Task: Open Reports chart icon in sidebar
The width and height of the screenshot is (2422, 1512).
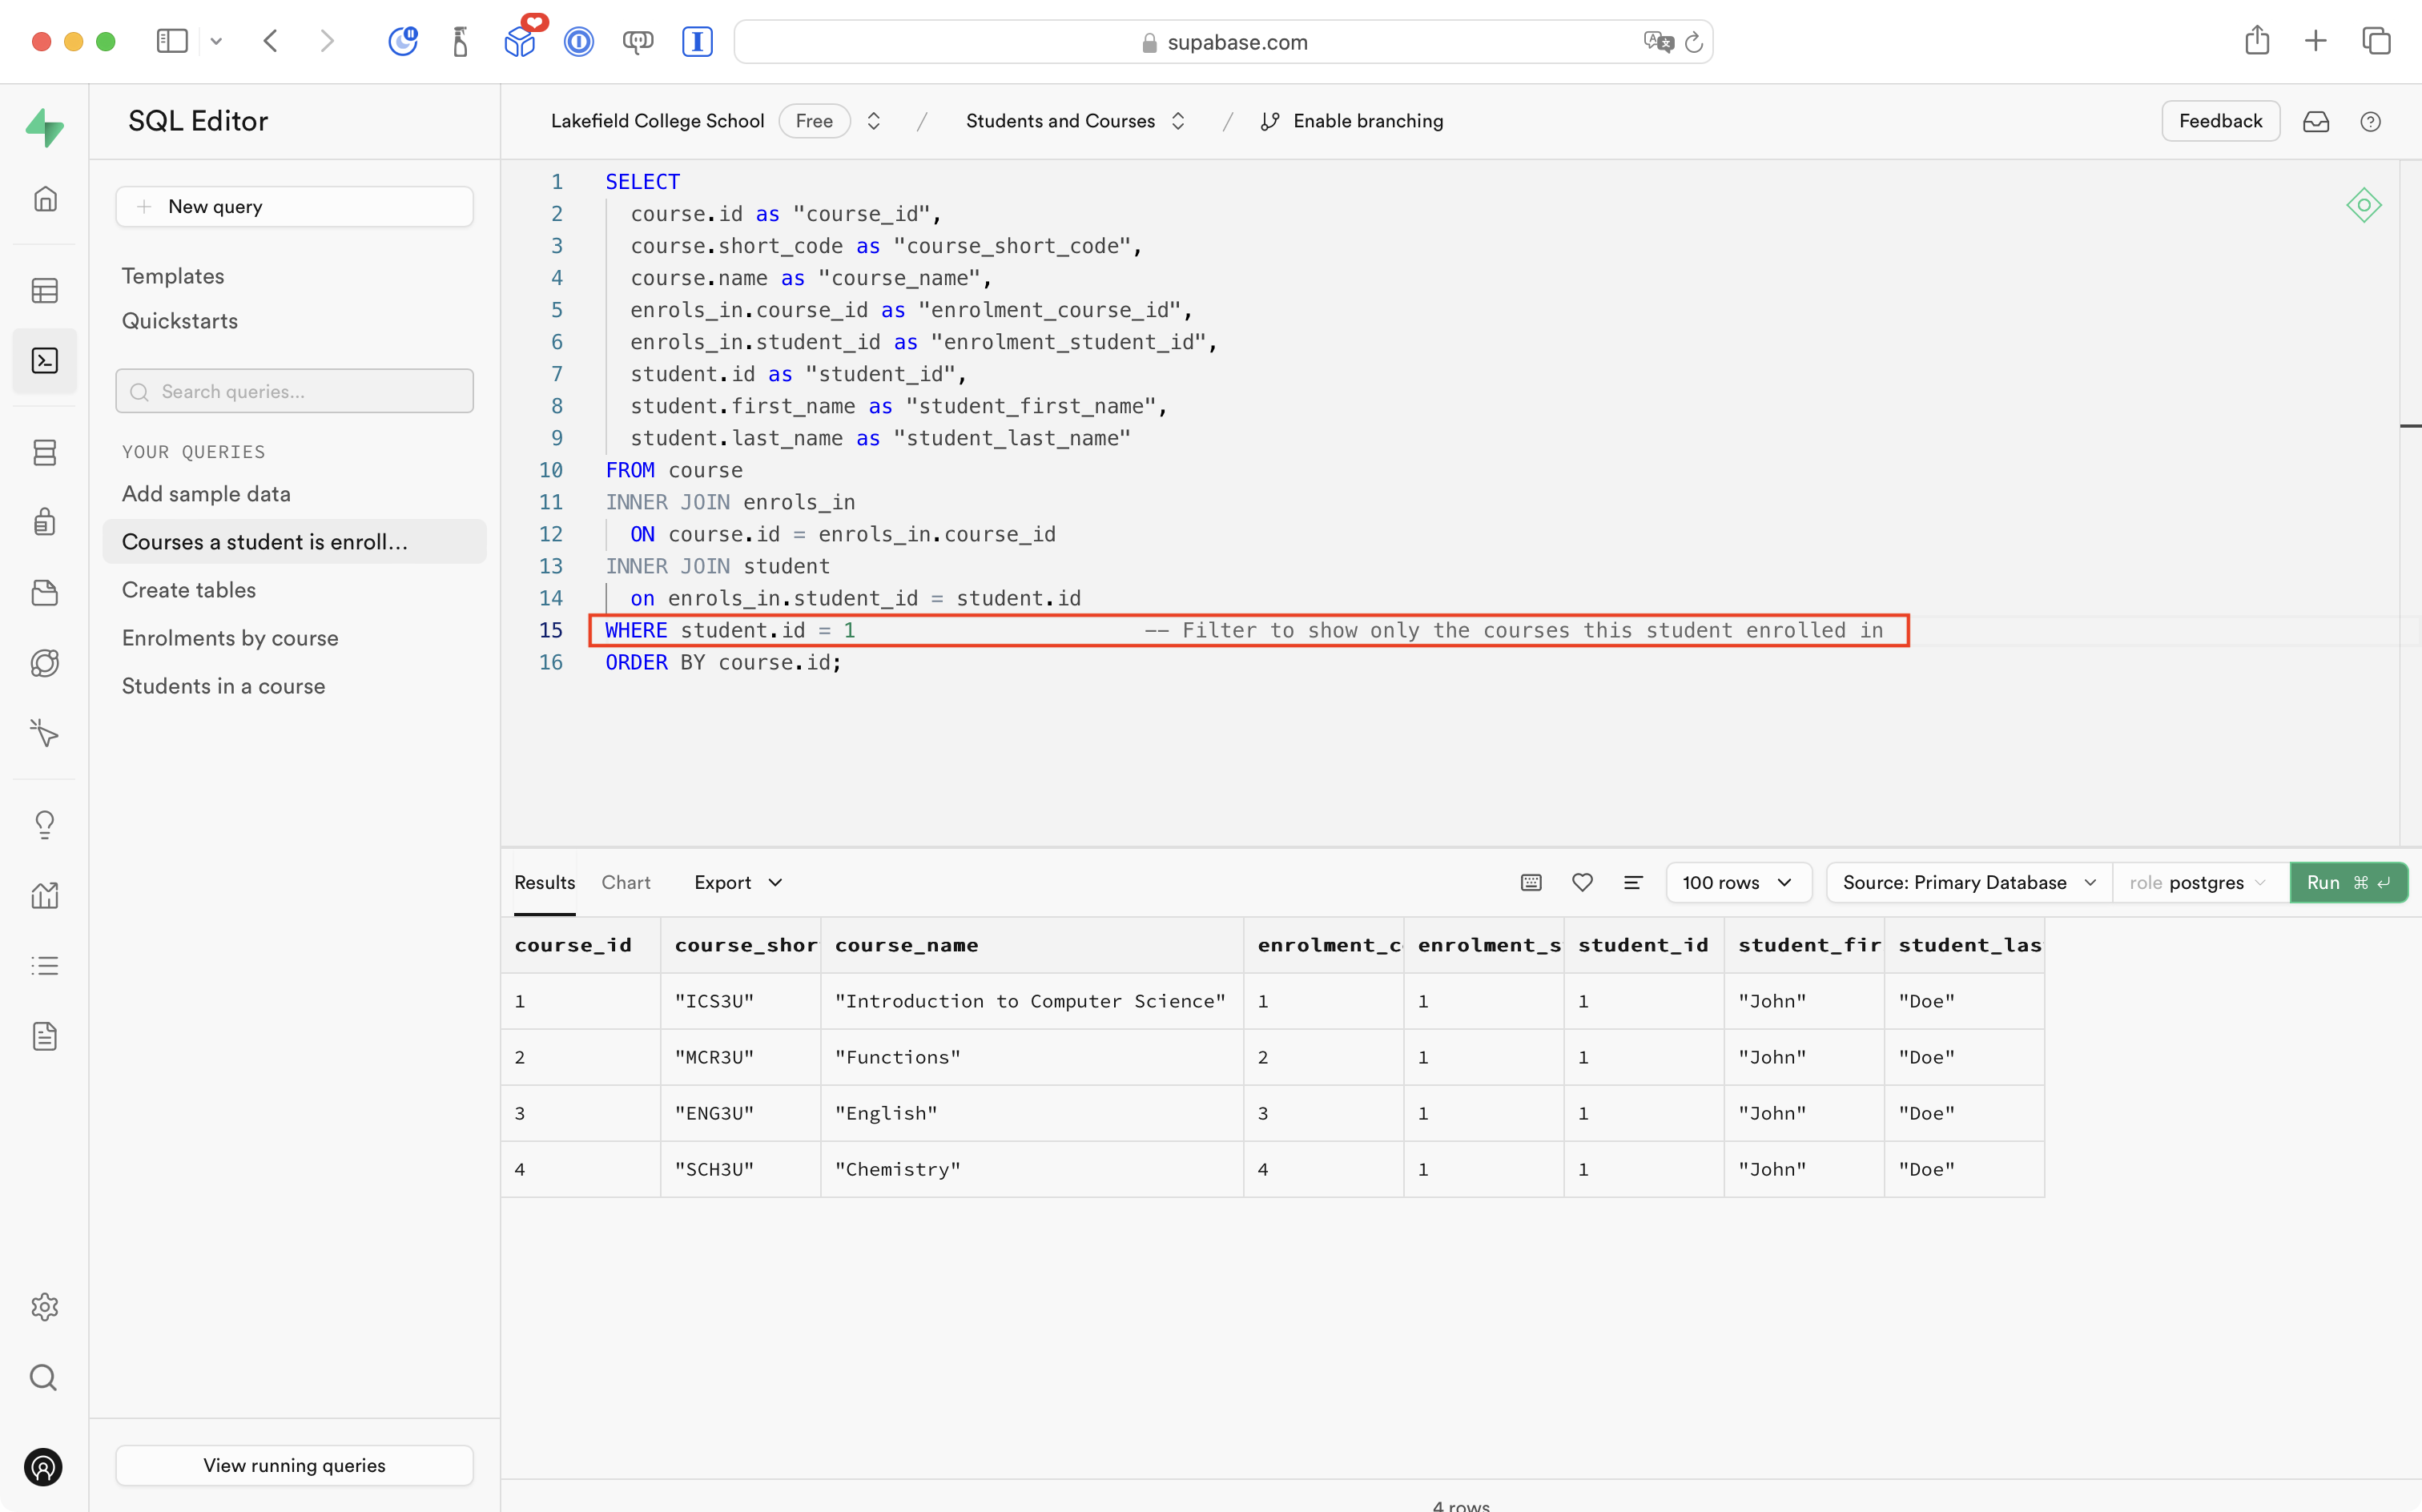Action: (x=45, y=895)
